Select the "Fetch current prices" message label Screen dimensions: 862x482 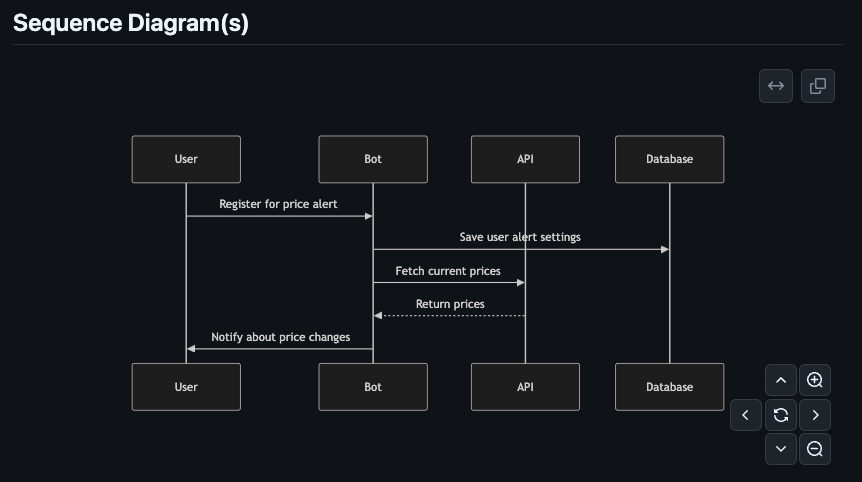448,271
